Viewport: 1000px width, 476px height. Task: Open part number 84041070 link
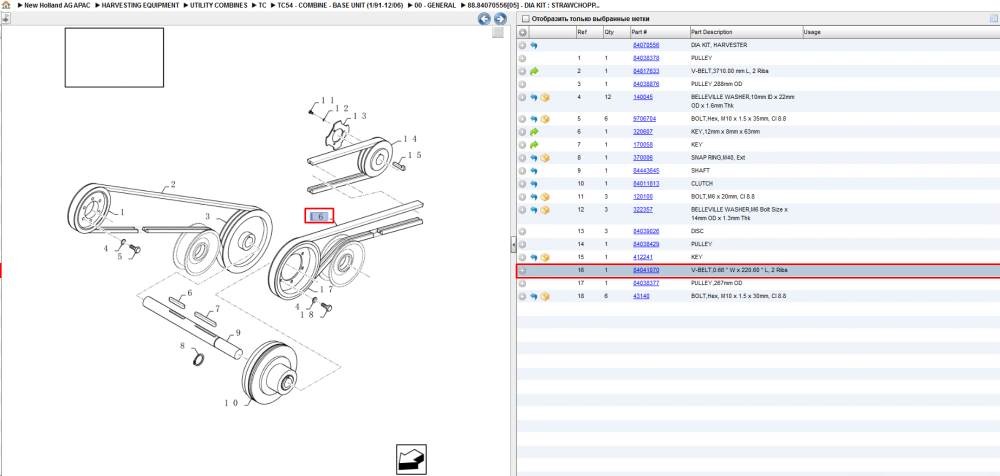tap(645, 271)
